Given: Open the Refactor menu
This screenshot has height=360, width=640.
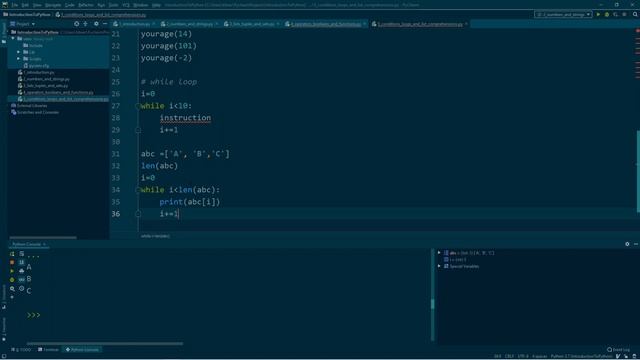Looking at the screenshot, I should 86,5.
